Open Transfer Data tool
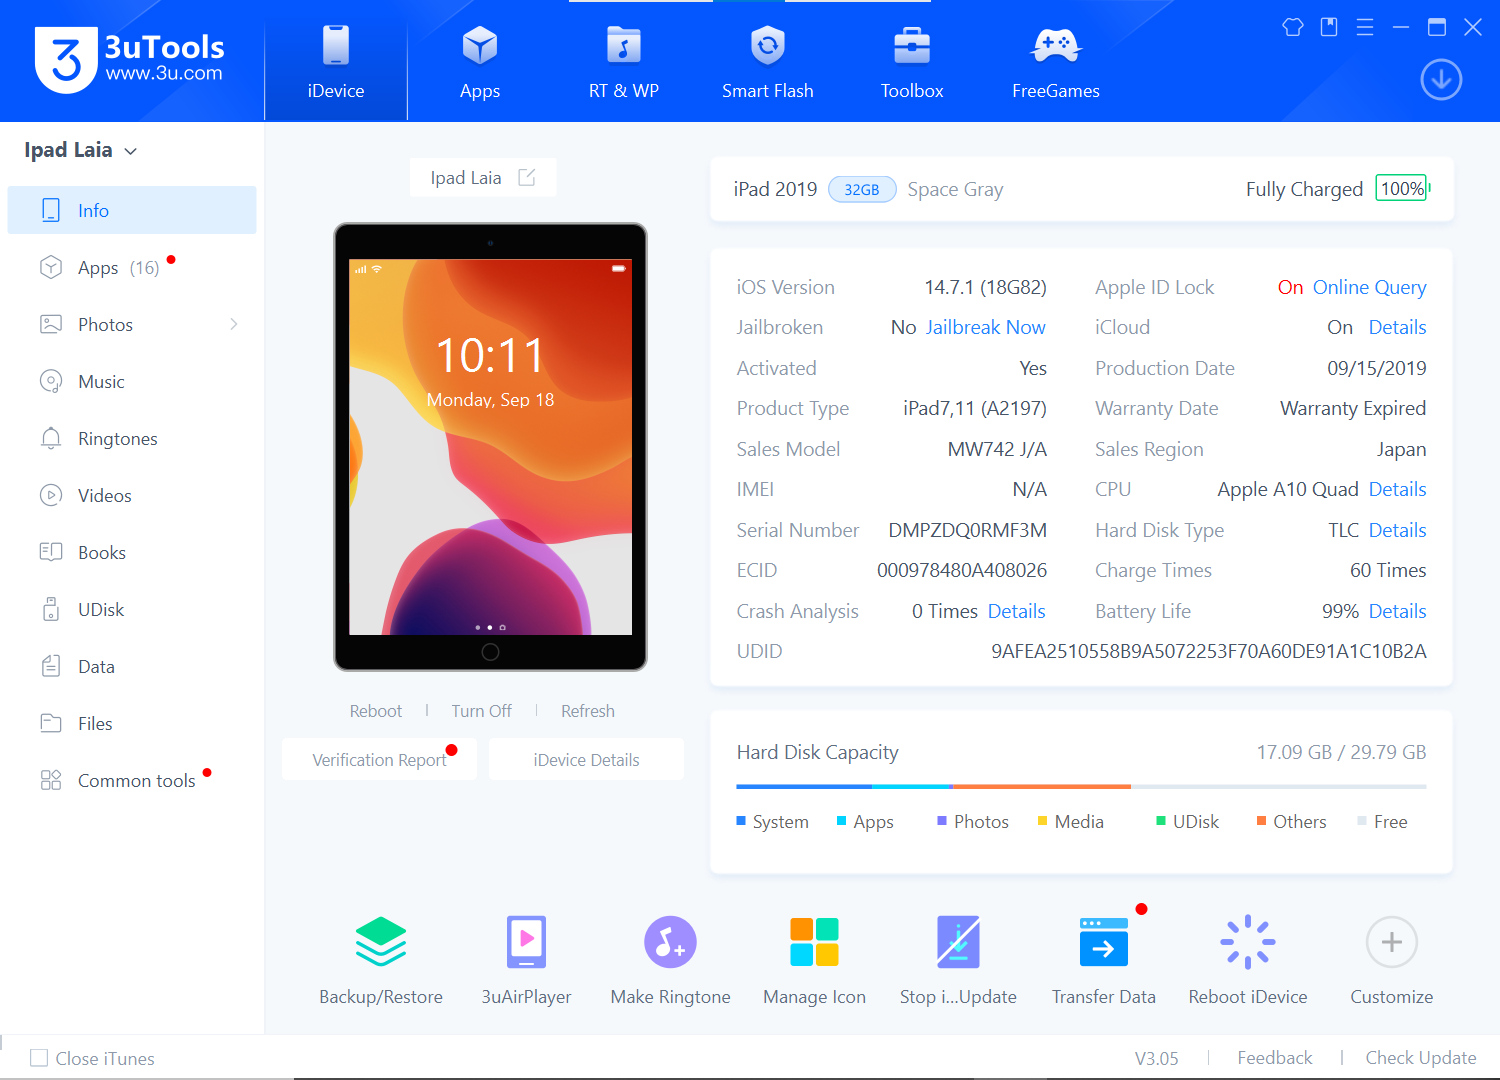The width and height of the screenshot is (1500, 1080). pos(1104,960)
